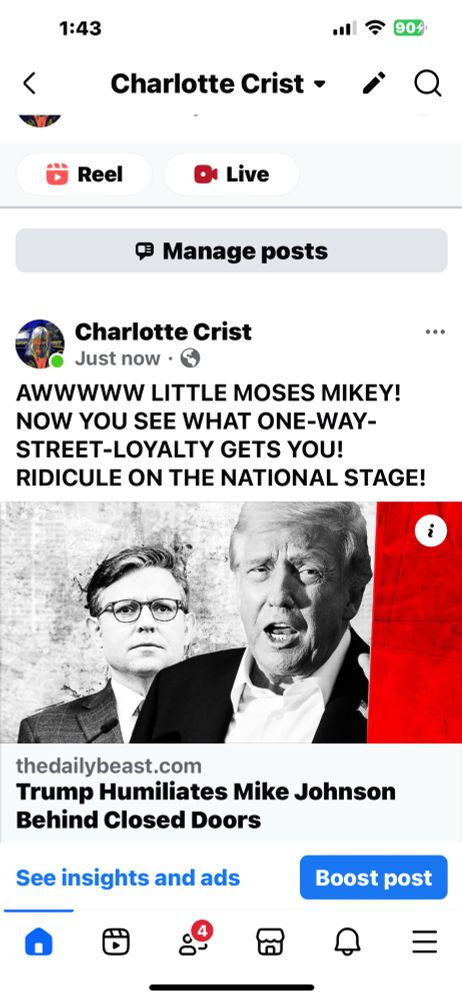Viewport: 462px width, 1000px height.
Task: Tap the Manage posts button
Action: coord(231,251)
